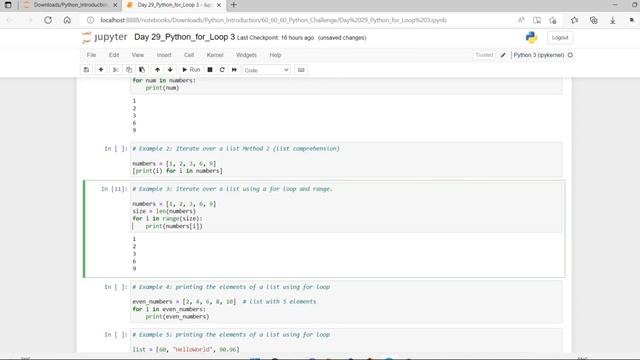Go to the browser home page
The height and width of the screenshot is (360, 640).
click(67, 20)
